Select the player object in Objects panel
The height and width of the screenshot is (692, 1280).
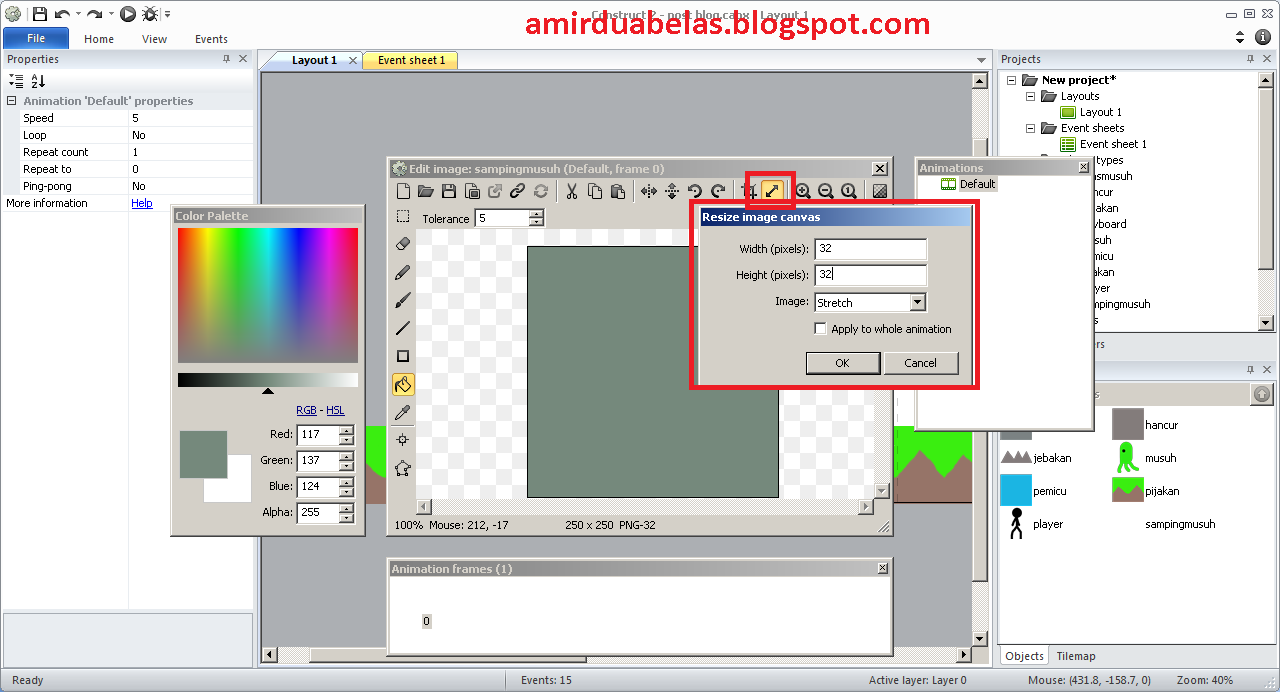[1047, 523]
